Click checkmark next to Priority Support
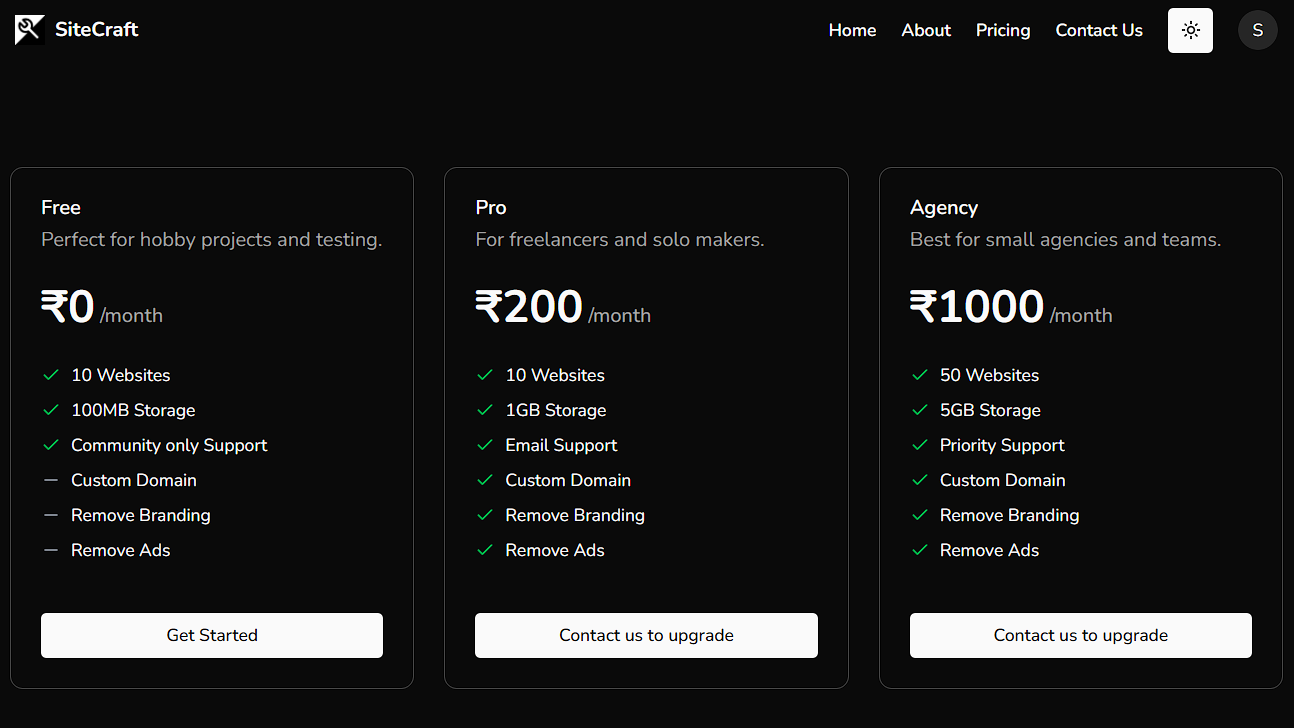 [x=920, y=445]
